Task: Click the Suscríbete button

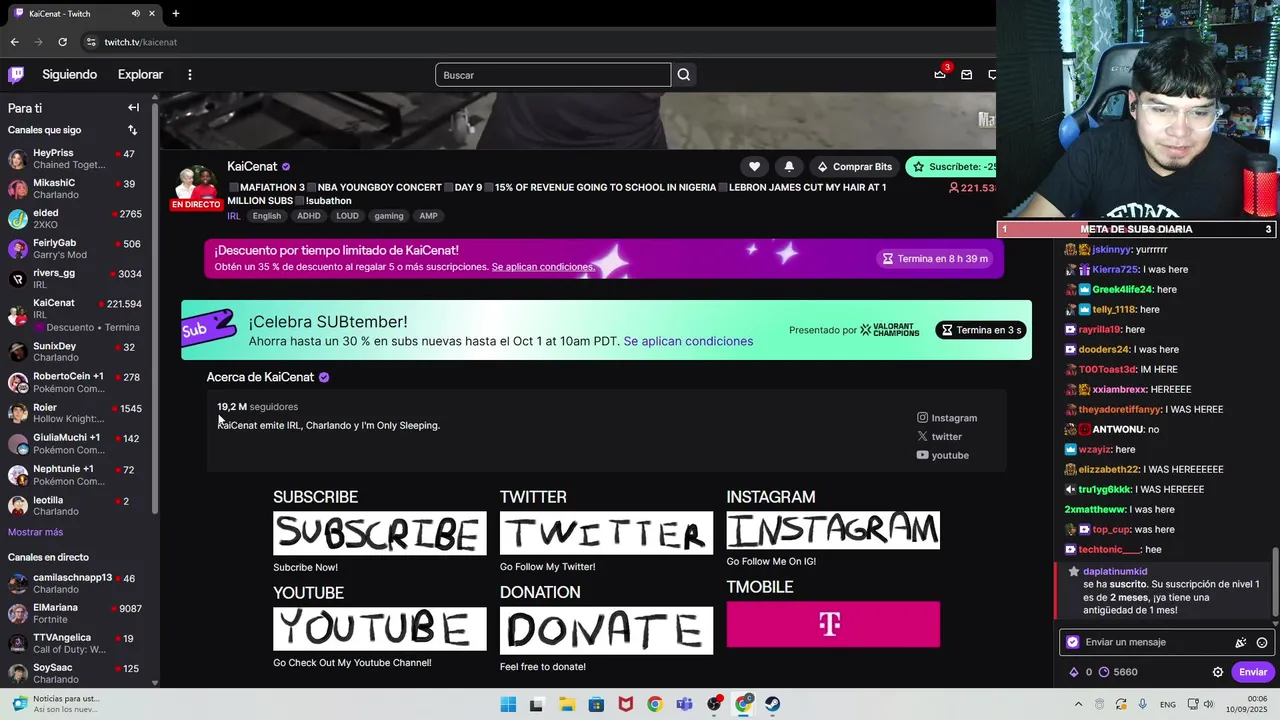Action: click(951, 166)
